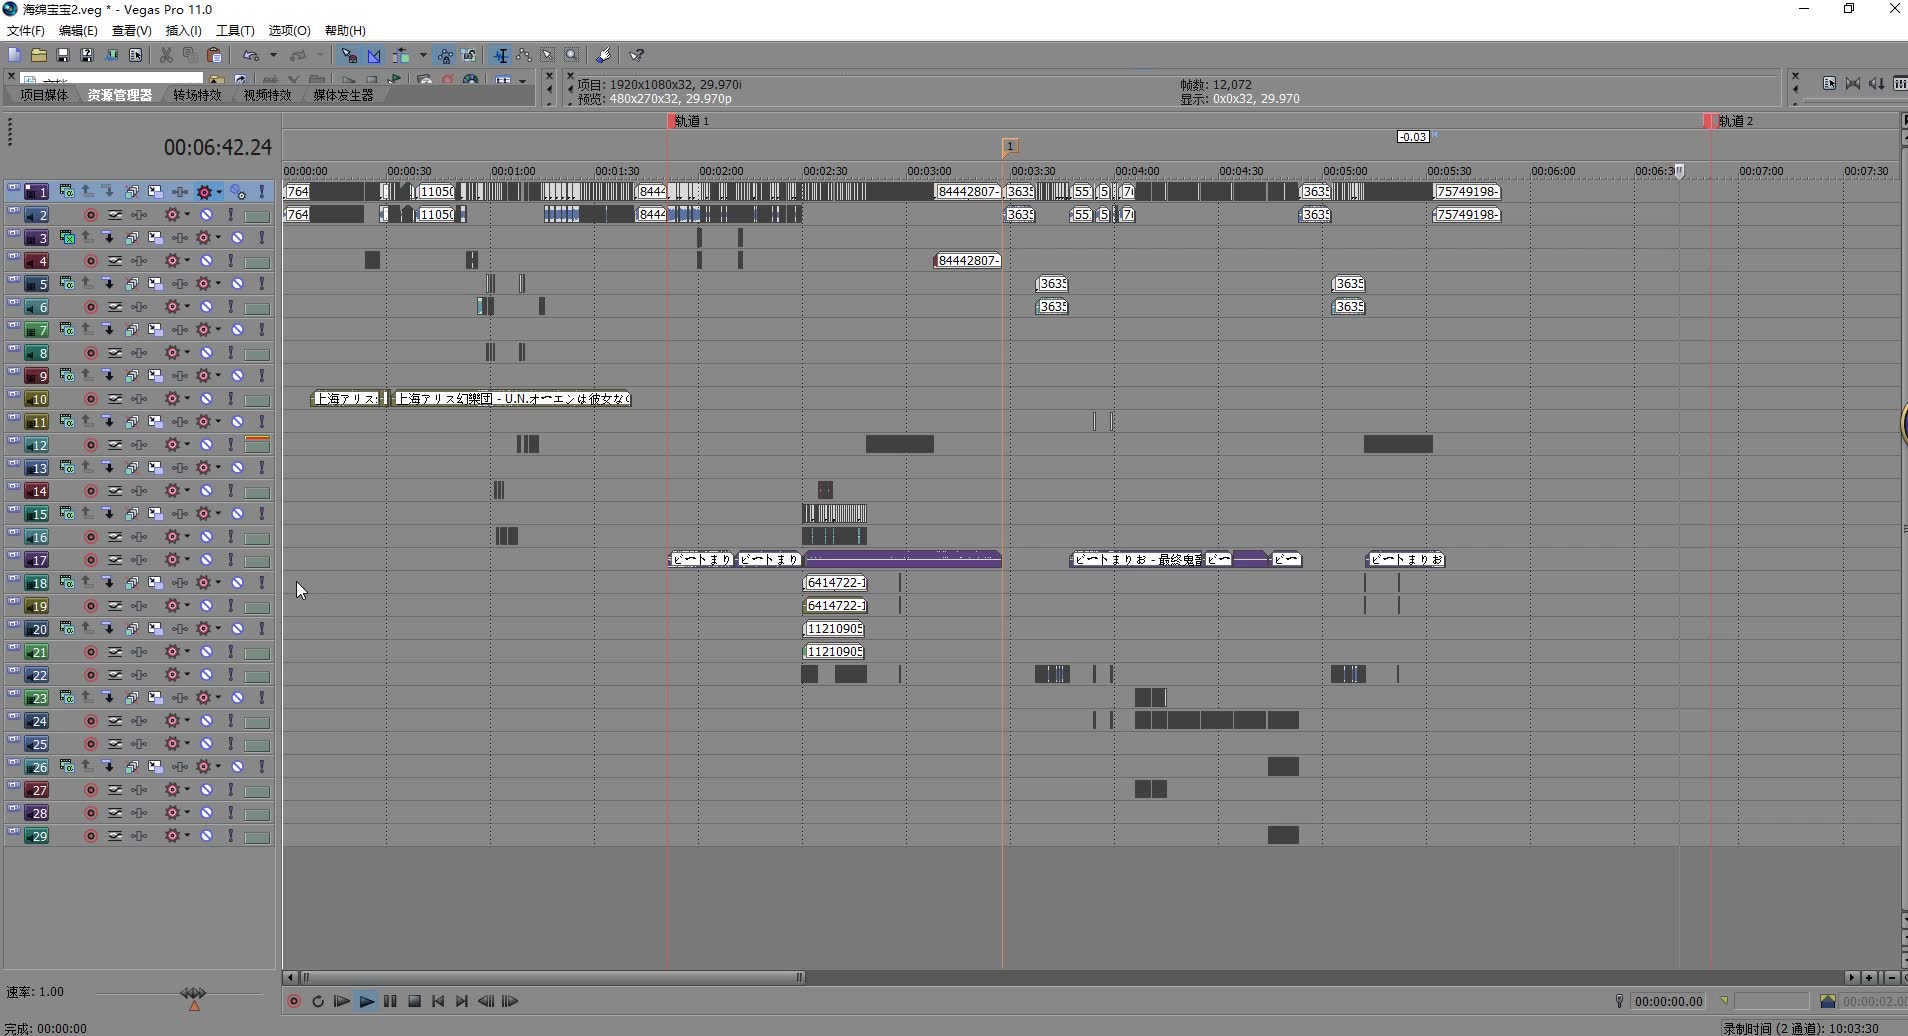Go to end of project
The height and width of the screenshot is (1036, 1908).
tap(462, 1001)
